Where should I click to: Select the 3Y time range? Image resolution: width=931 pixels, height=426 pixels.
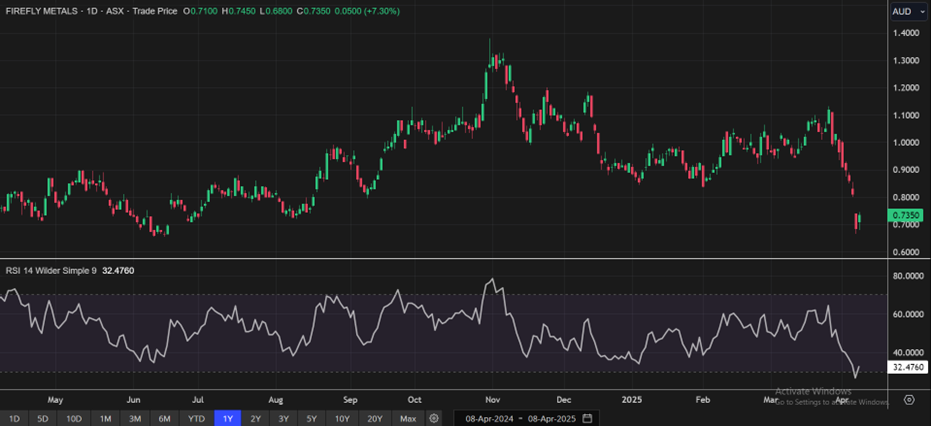[284, 418]
